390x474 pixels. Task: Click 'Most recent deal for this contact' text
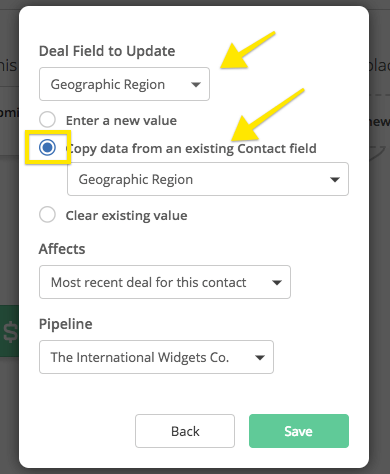[x=149, y=283]
